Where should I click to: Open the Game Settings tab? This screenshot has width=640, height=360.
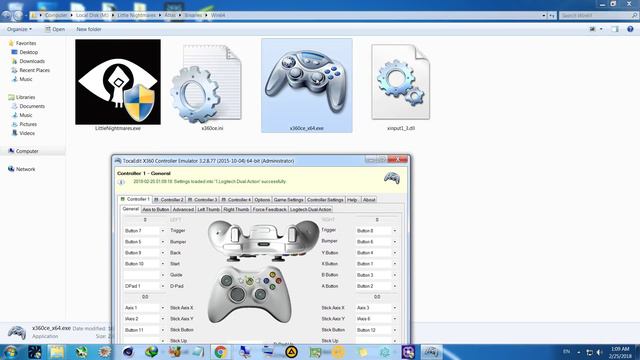(x=288, y=200)
